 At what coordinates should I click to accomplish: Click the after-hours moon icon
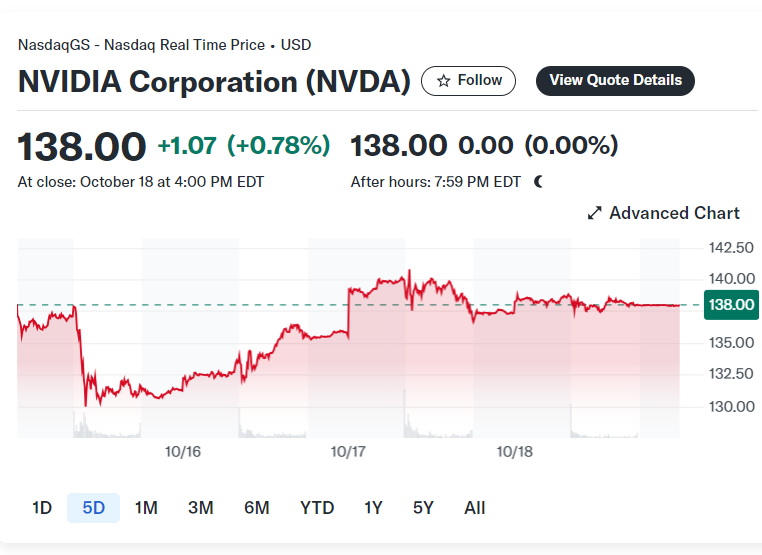pyautogui.click(x=538, y=181)
